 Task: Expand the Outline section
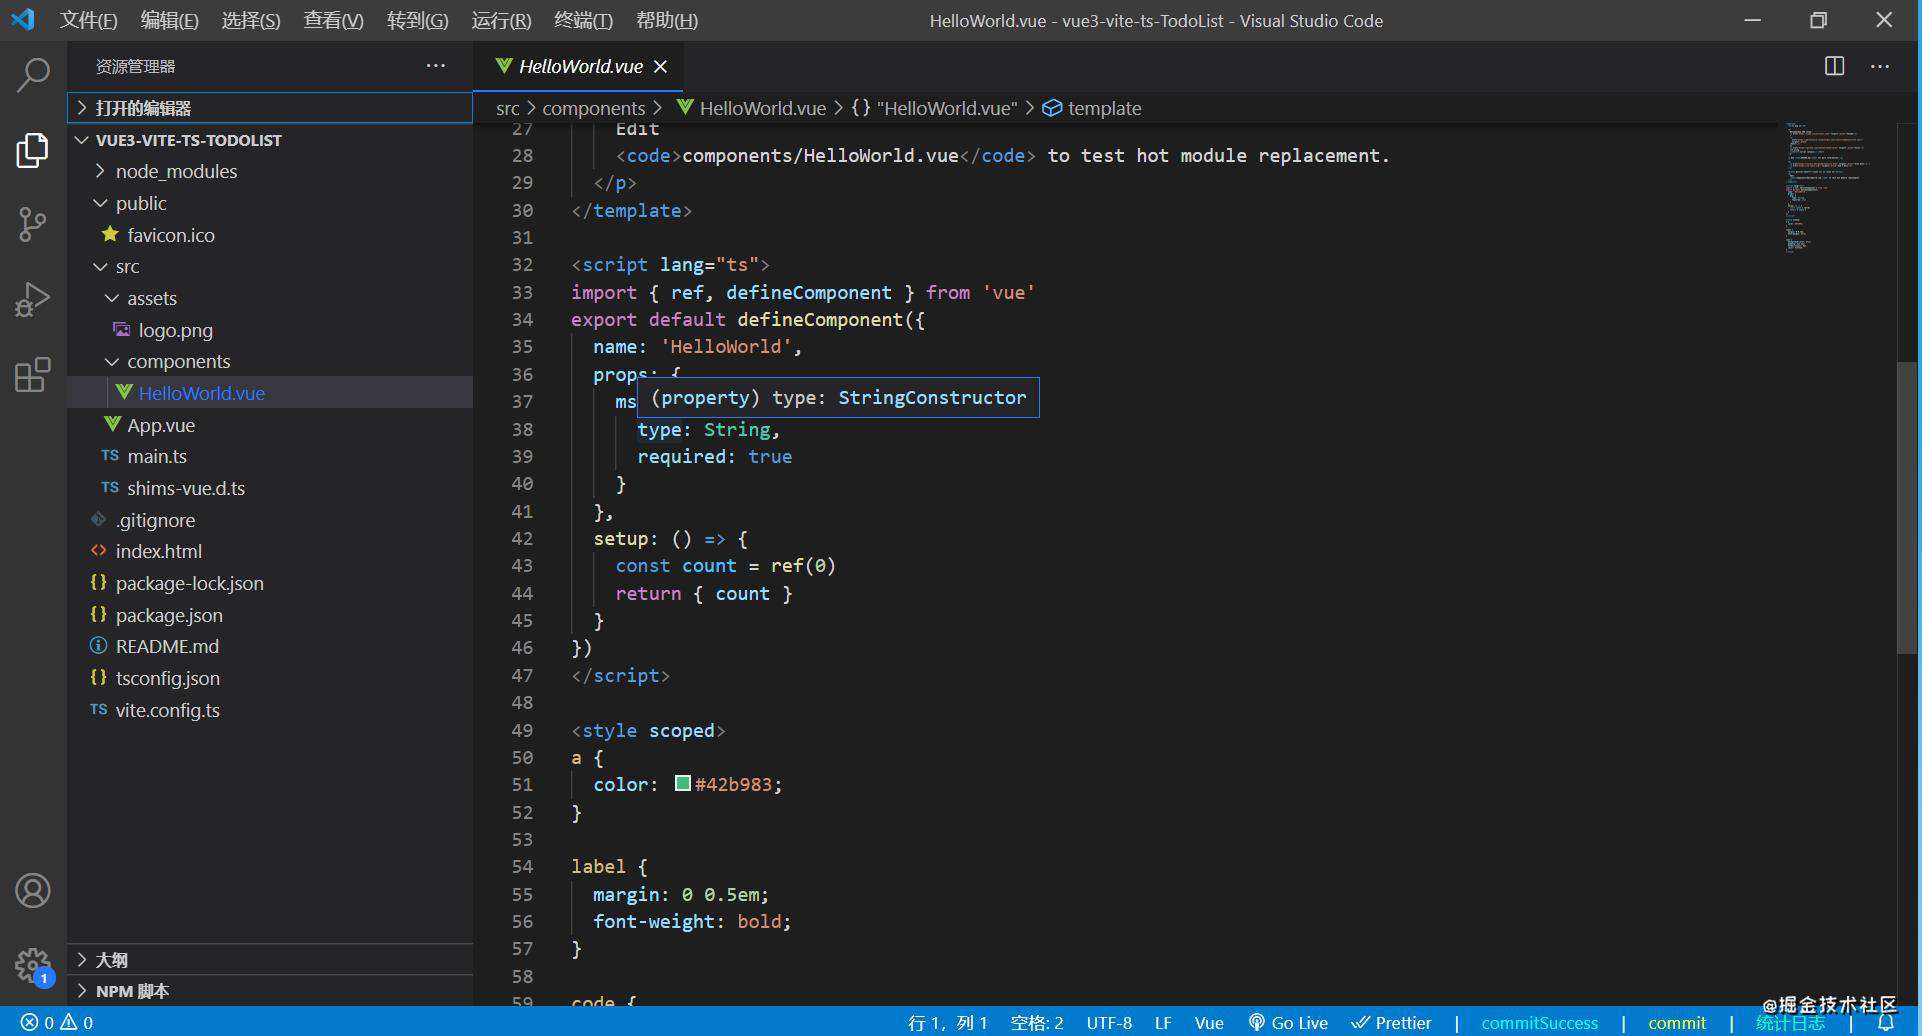(270, 960)
